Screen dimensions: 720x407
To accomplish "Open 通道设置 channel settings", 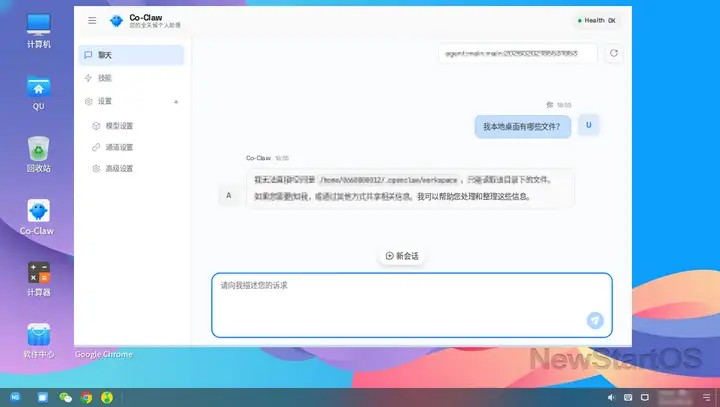I will [119, 147].
